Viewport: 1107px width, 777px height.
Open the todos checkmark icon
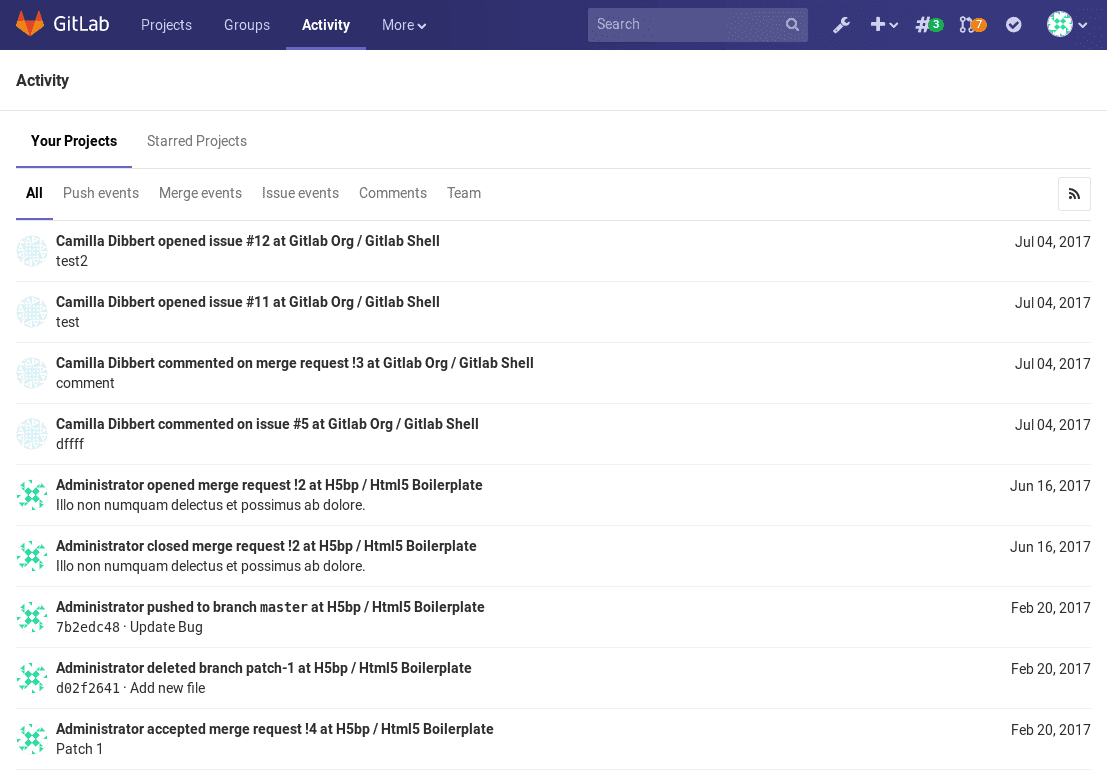(x=1013, y=25)
